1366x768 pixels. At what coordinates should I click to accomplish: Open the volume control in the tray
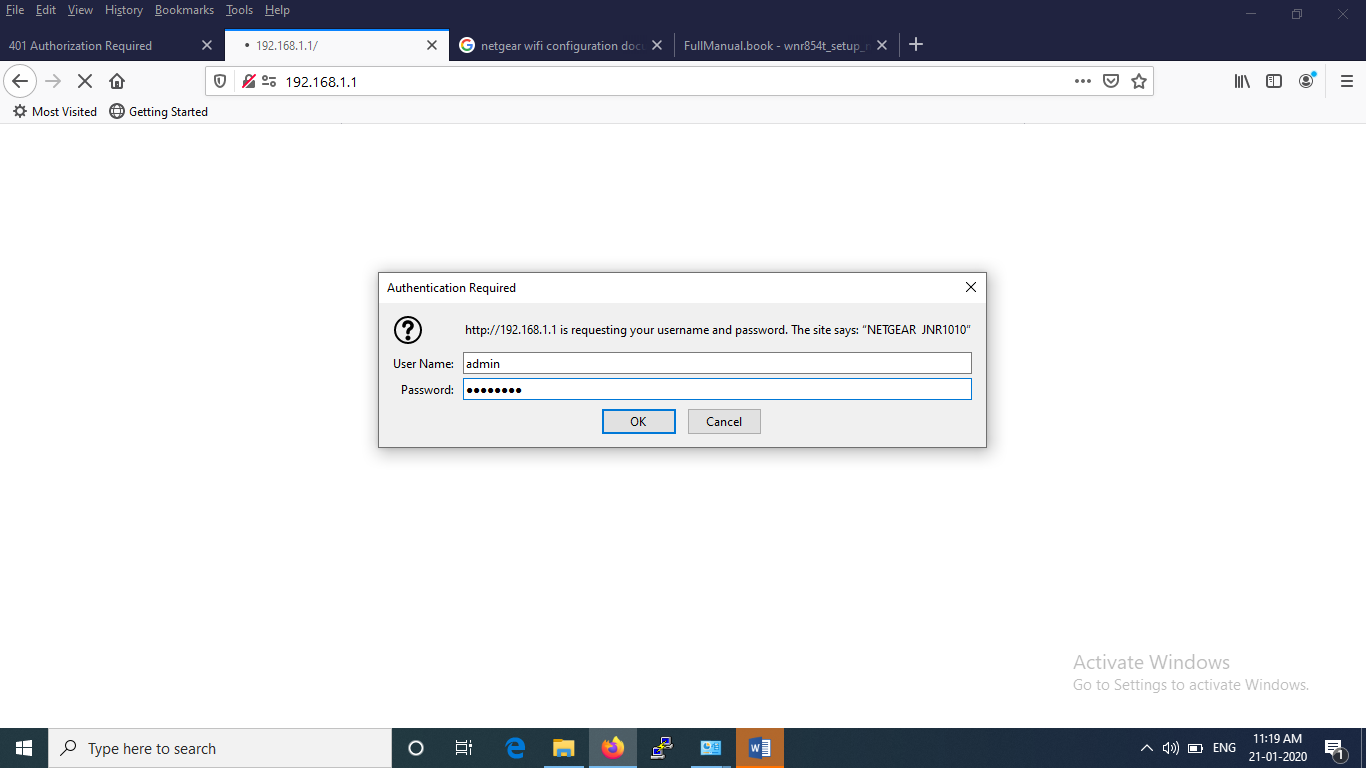pyautogui.click(x=1171, y=748)
